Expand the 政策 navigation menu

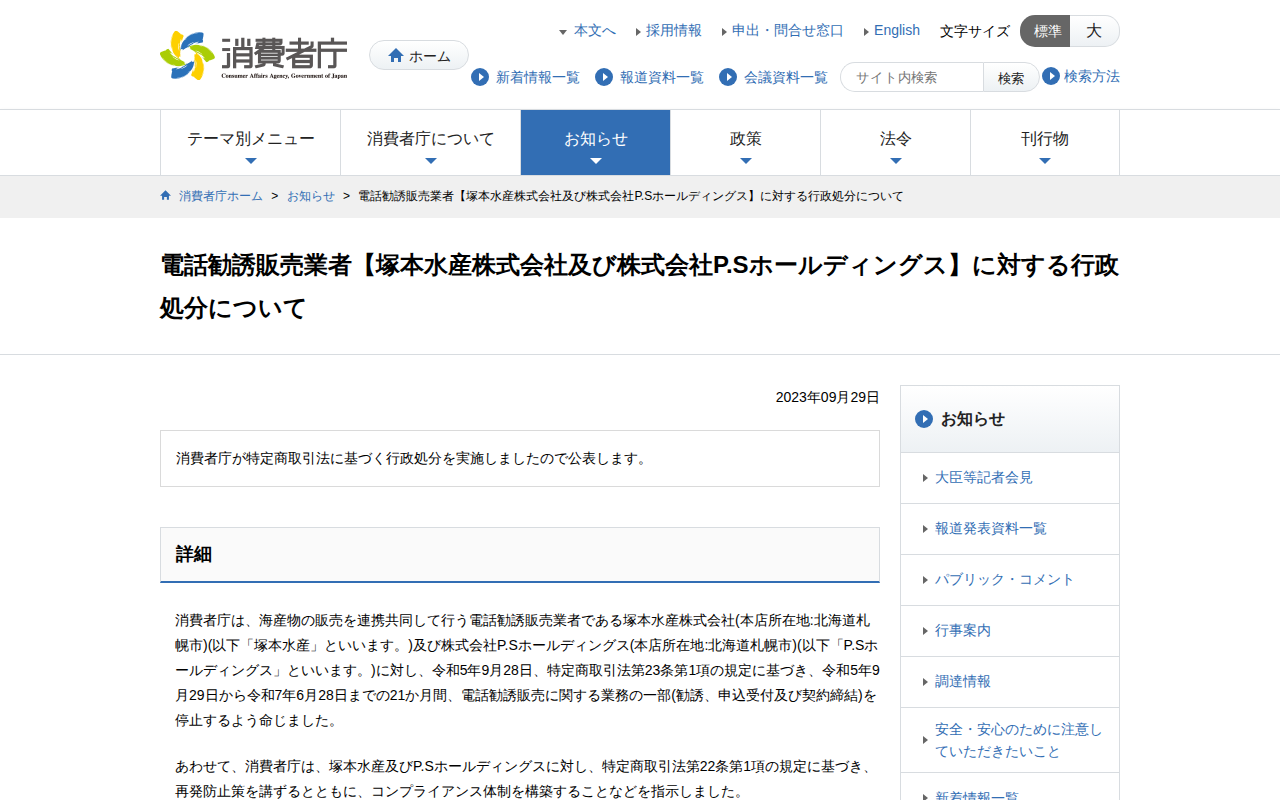[x=746, y=143]
